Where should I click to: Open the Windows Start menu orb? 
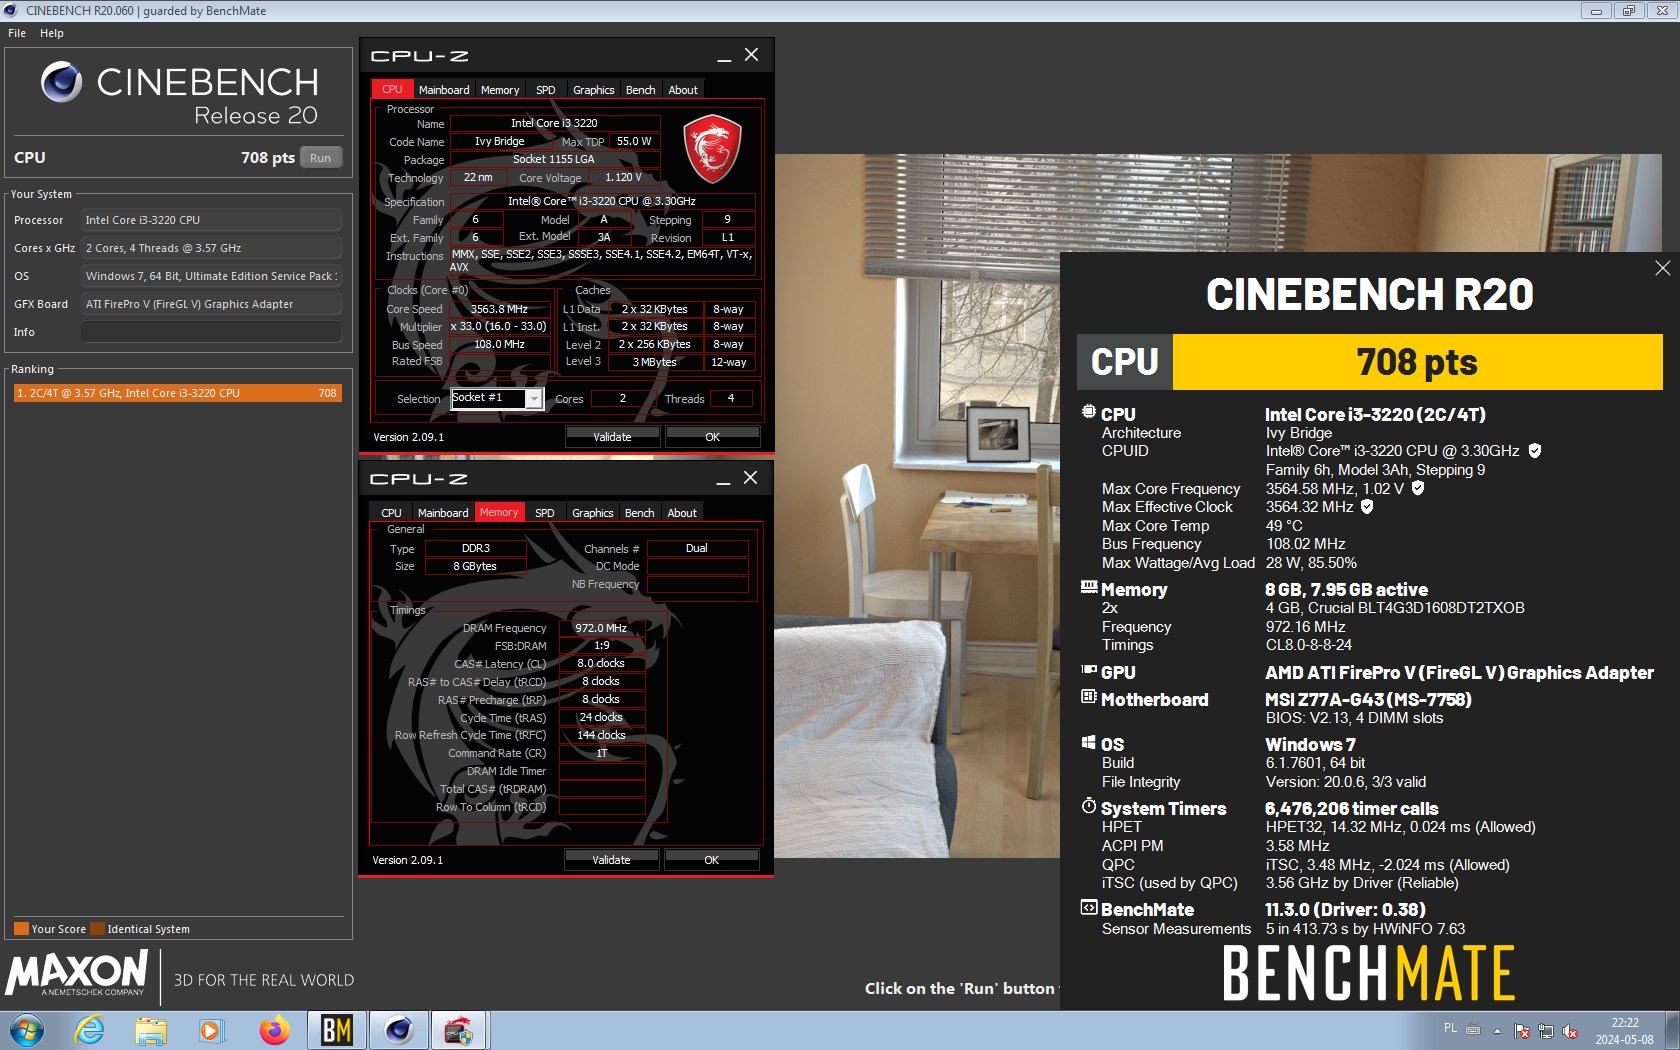pos(27,1030)
